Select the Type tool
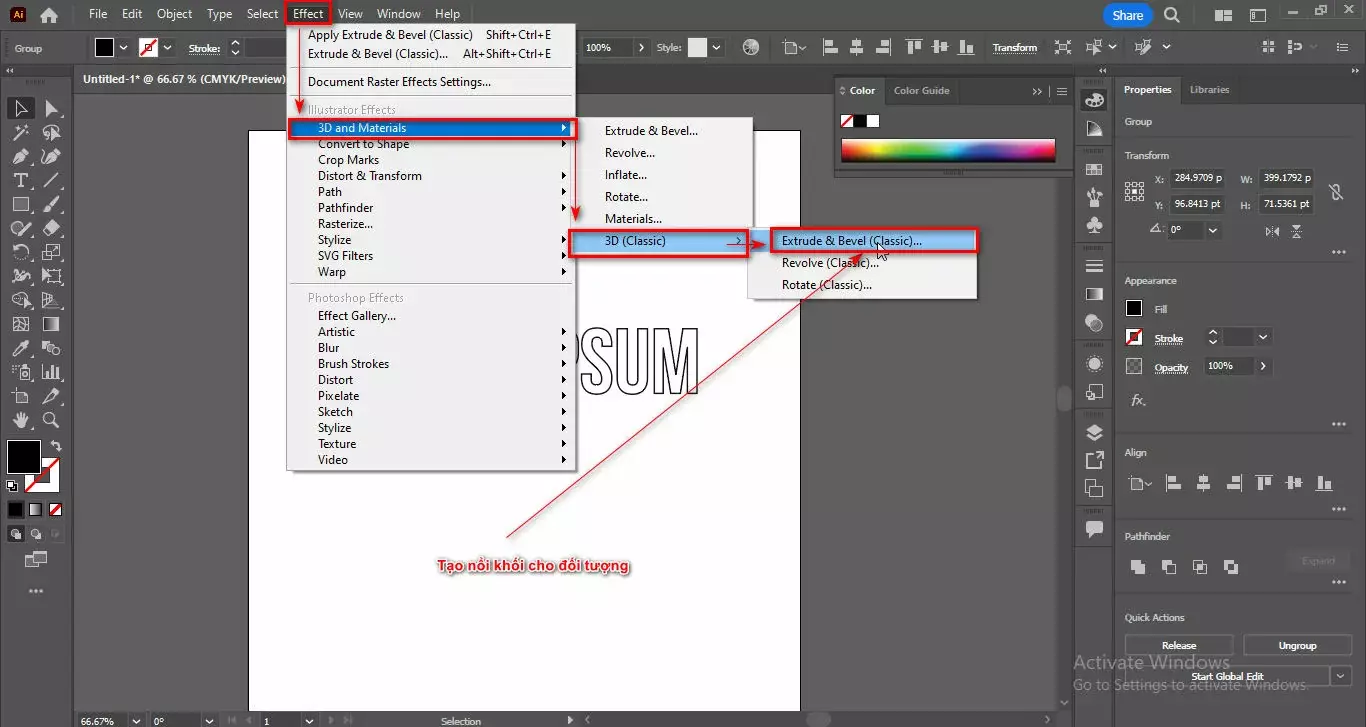The width and height of the screenshot is (1366, 727). [20, 180]
